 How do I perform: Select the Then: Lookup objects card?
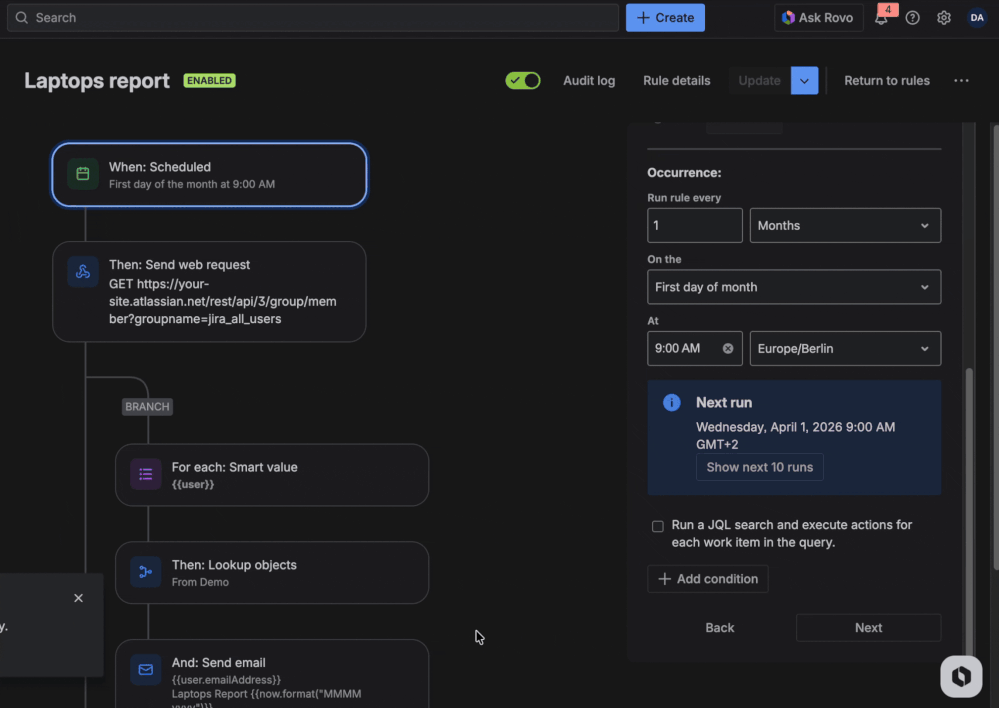pos(272,573)
